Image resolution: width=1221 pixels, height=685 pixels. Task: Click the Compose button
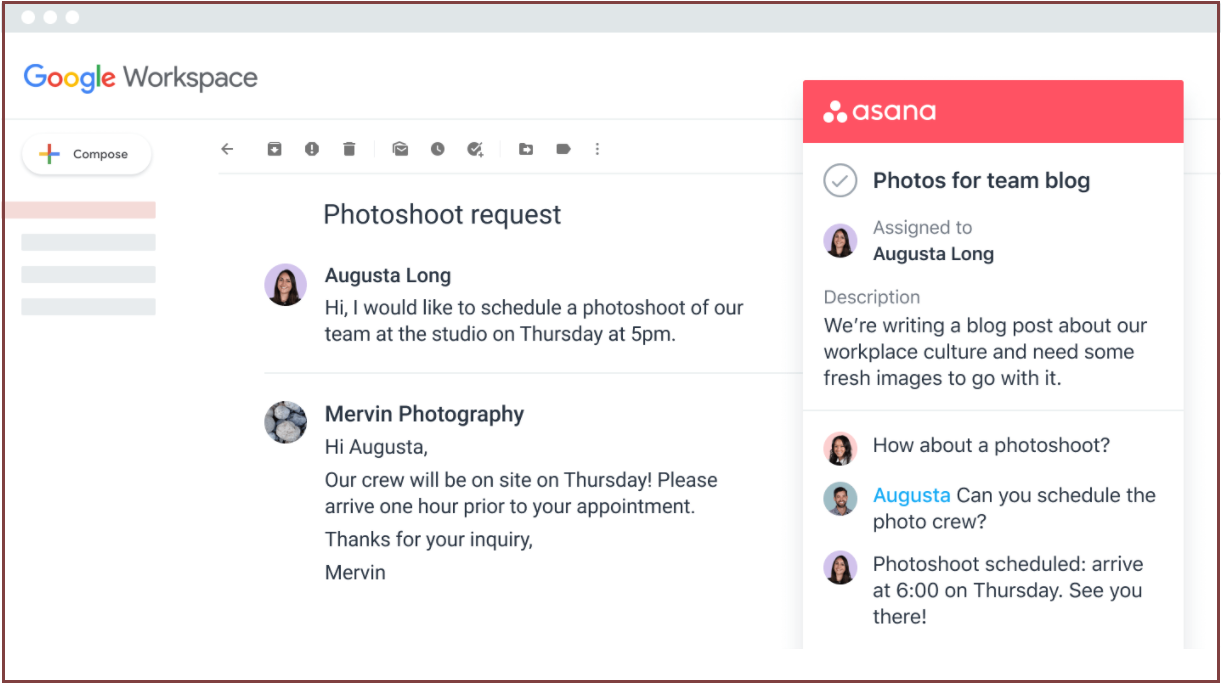[86, 154]
